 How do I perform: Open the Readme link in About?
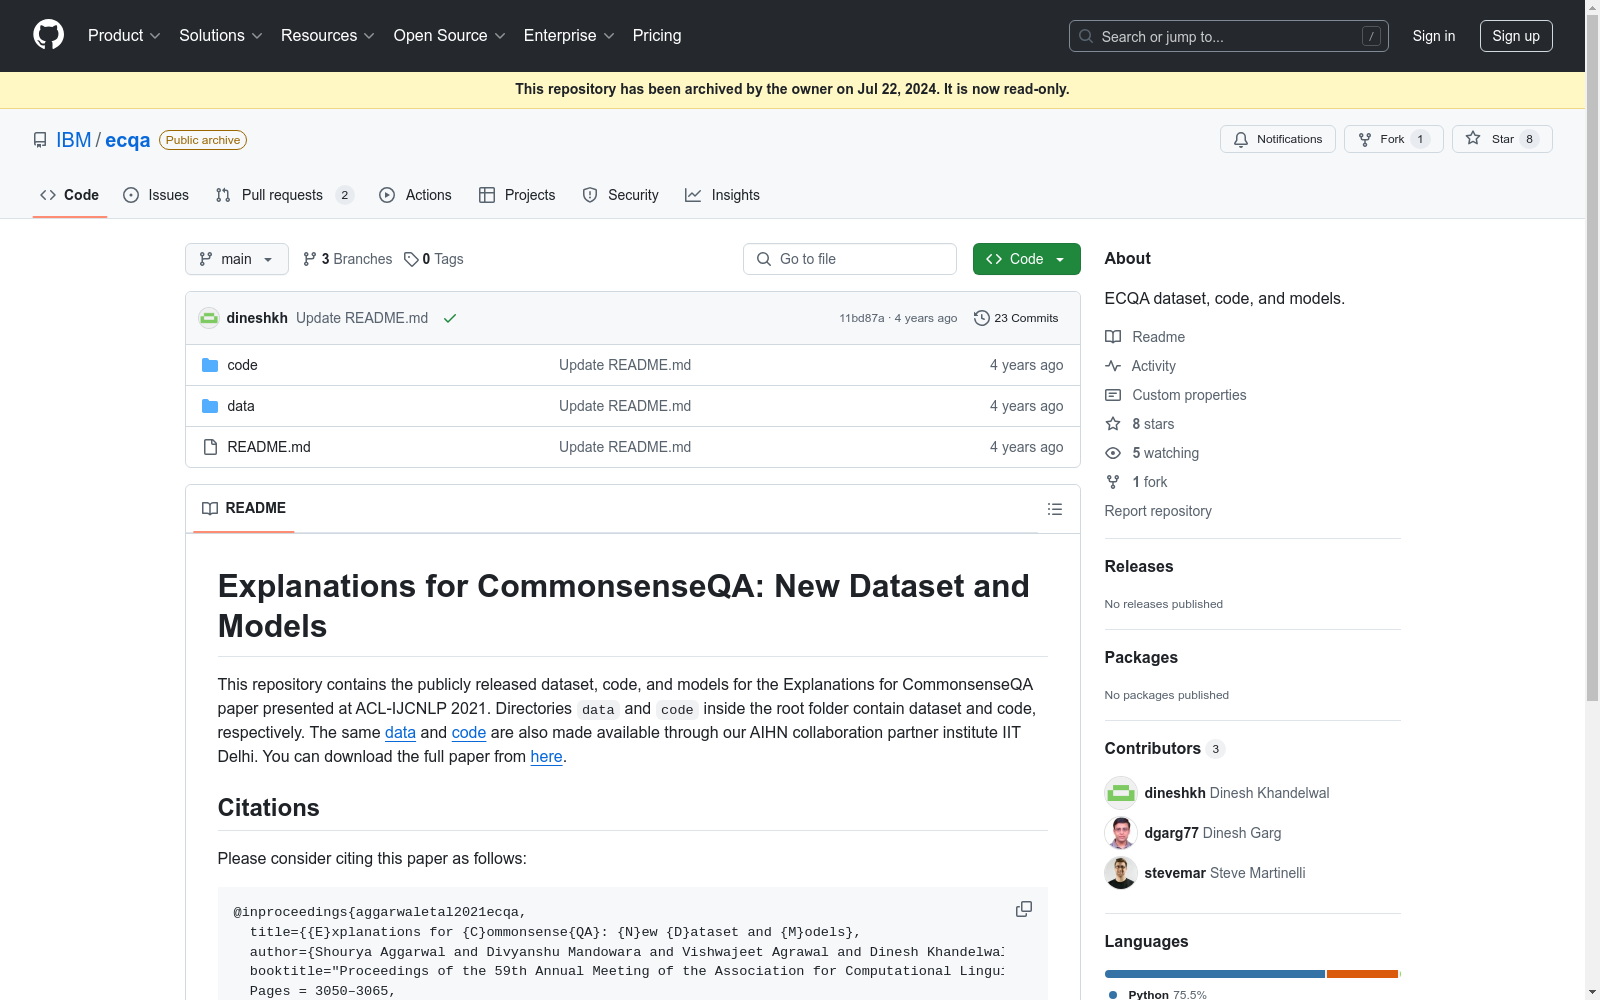[1145, 337]
